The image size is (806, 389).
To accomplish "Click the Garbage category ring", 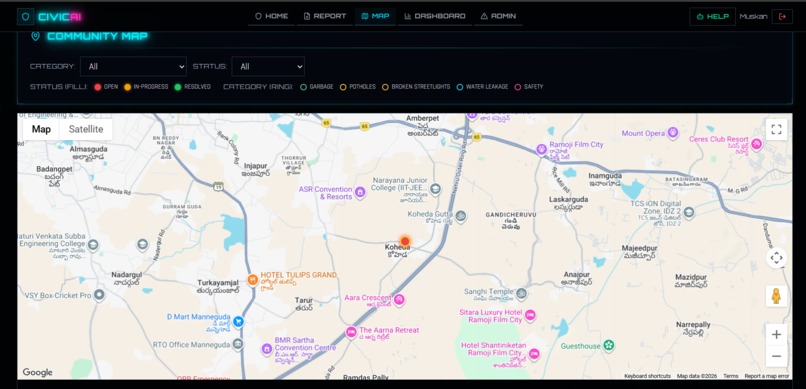I will point(303,87).
